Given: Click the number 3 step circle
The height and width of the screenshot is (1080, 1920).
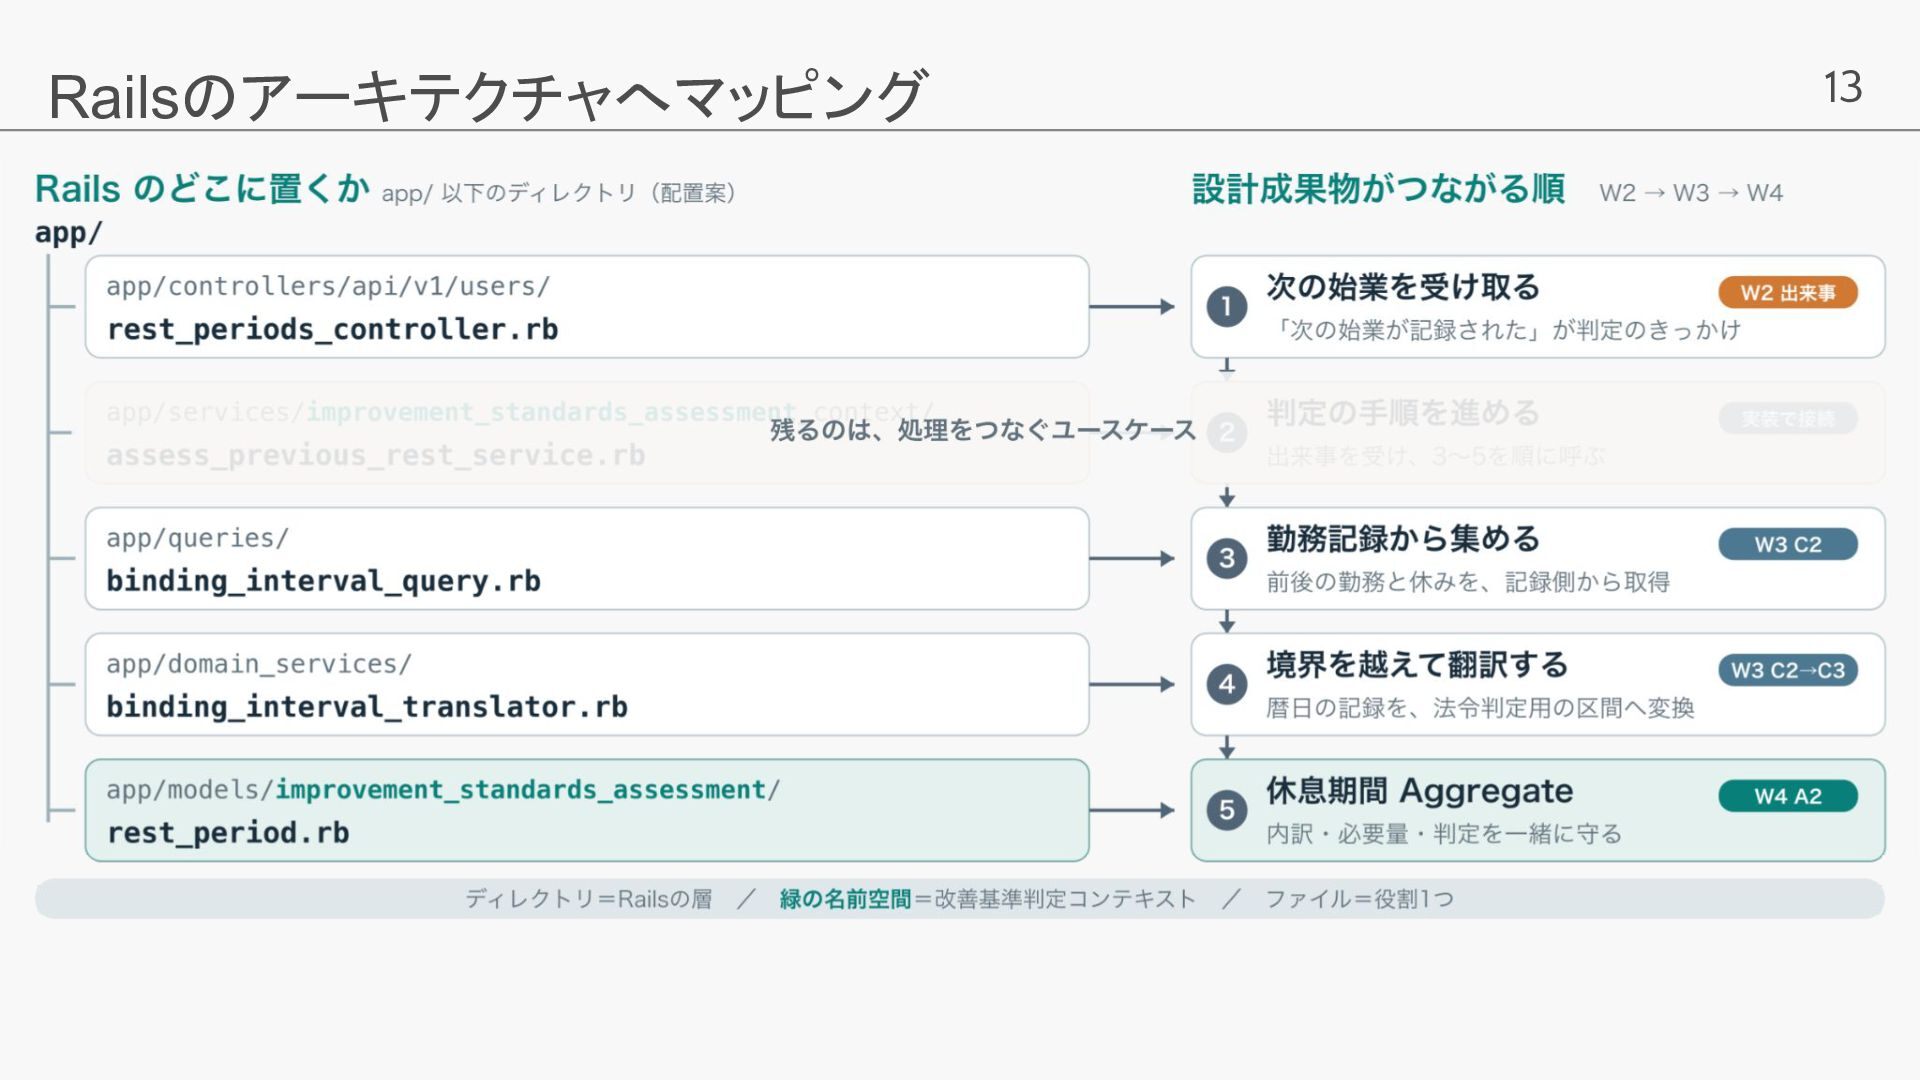Looking at the screenshot, I should coord(1227,558).
